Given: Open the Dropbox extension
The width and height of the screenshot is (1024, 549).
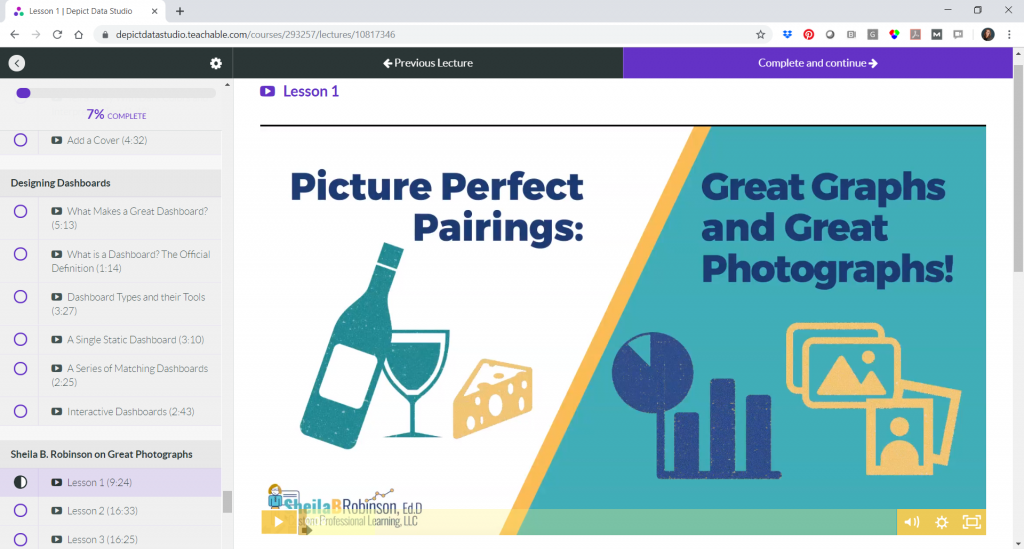Looking at the screenshot, I should point(787,35).
